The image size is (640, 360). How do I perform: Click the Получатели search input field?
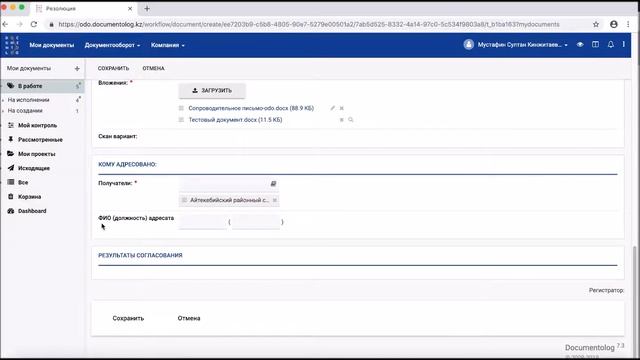point(224,184)
